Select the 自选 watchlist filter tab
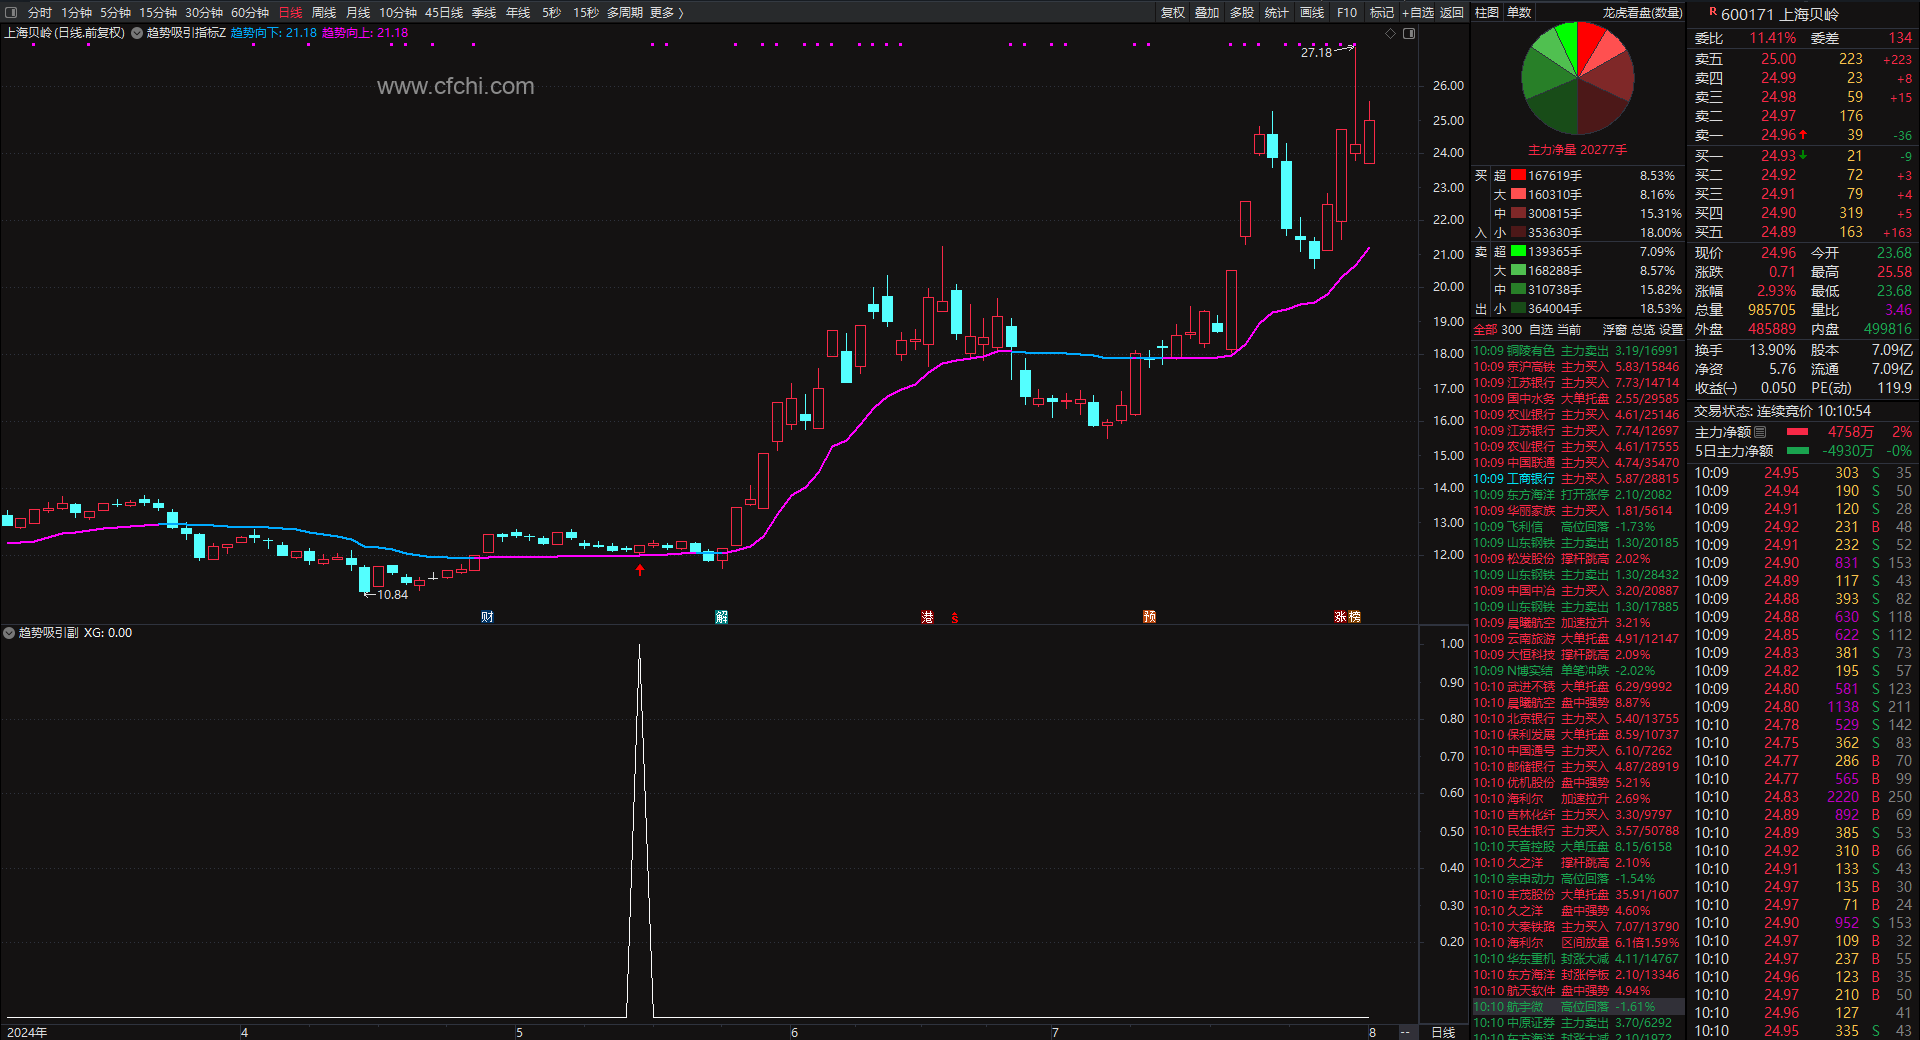This screenshot has height=1040, width=1920. [1541, 330]
